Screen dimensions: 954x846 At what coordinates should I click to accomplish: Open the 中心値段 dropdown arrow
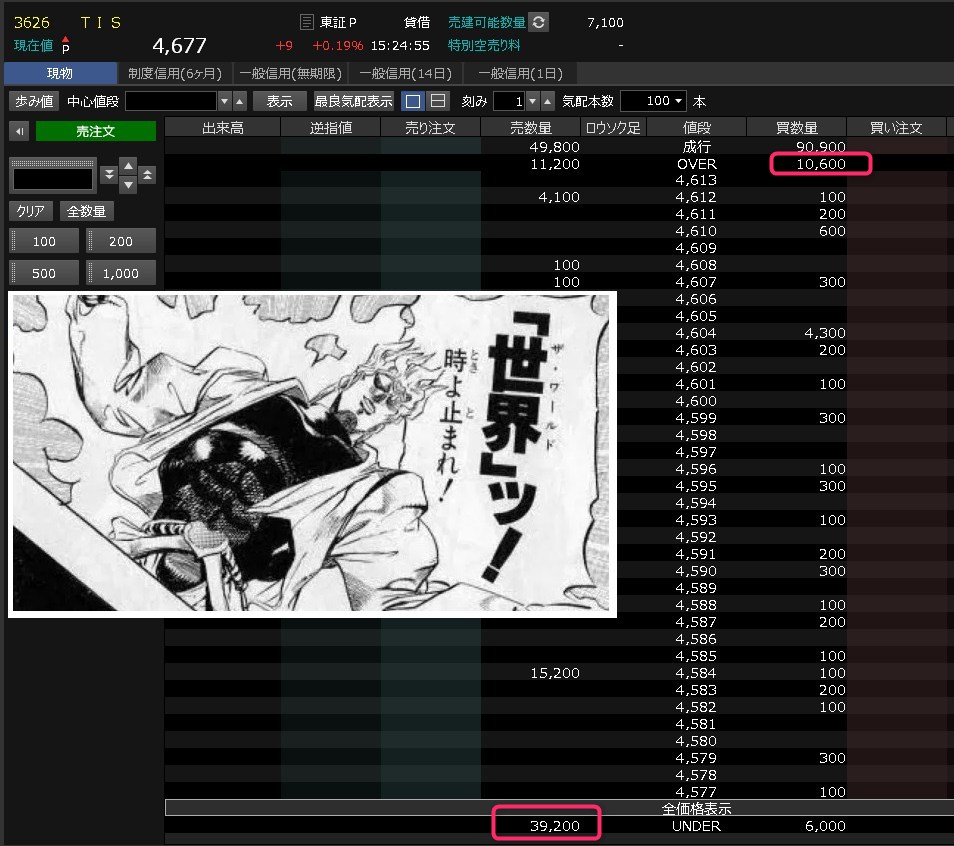point(225,101)
